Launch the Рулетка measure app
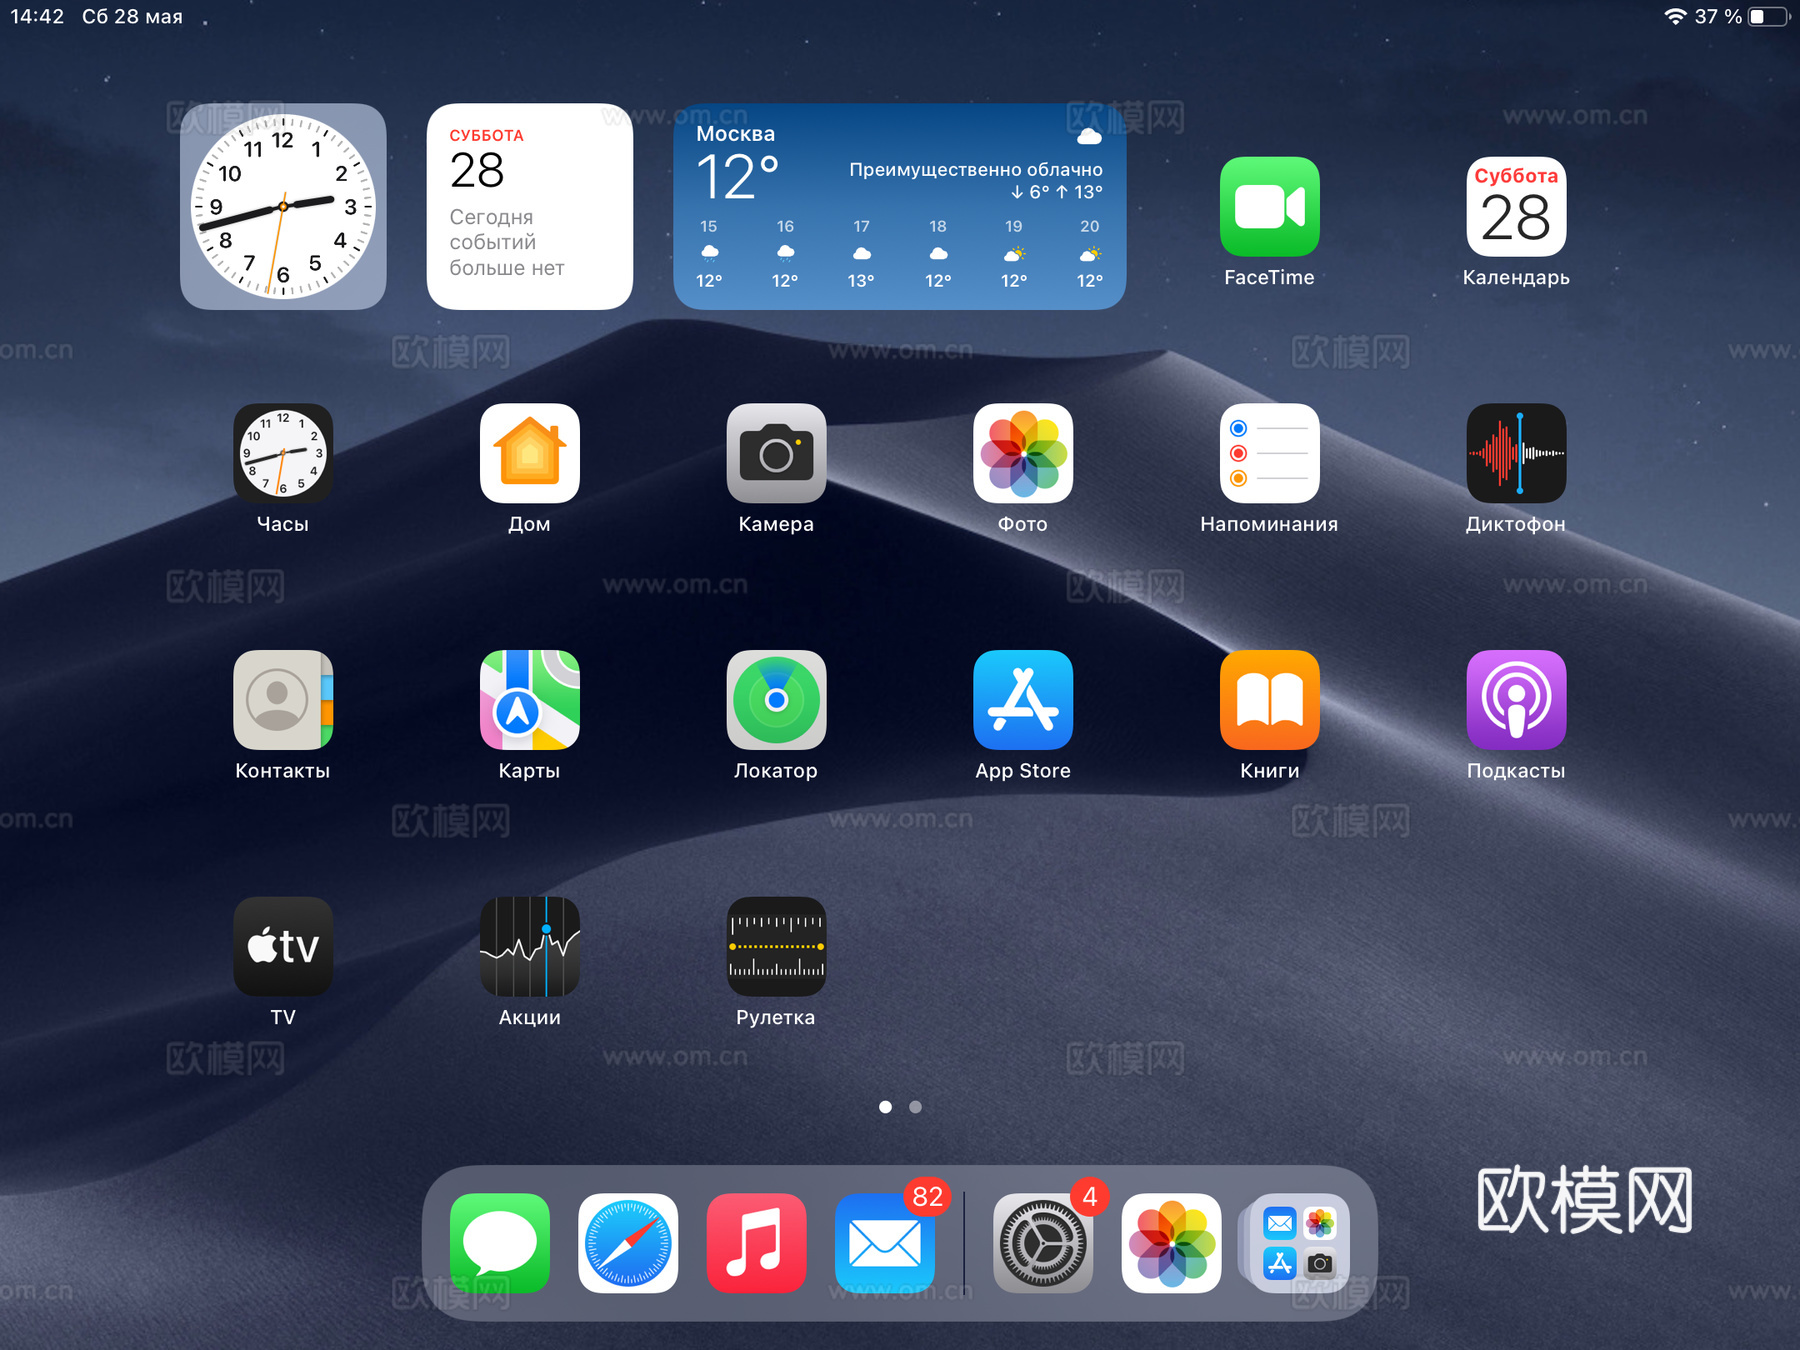Image resolution: width=1800 pixels, height=1350 pixels. click(x=776, y=946)
